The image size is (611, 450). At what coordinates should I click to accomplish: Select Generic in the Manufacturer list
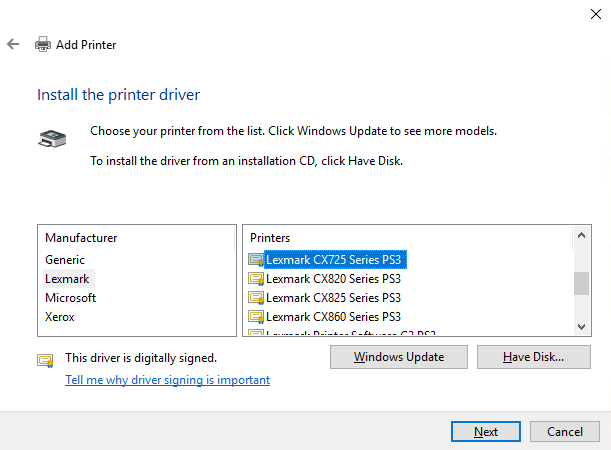point(65,260)
